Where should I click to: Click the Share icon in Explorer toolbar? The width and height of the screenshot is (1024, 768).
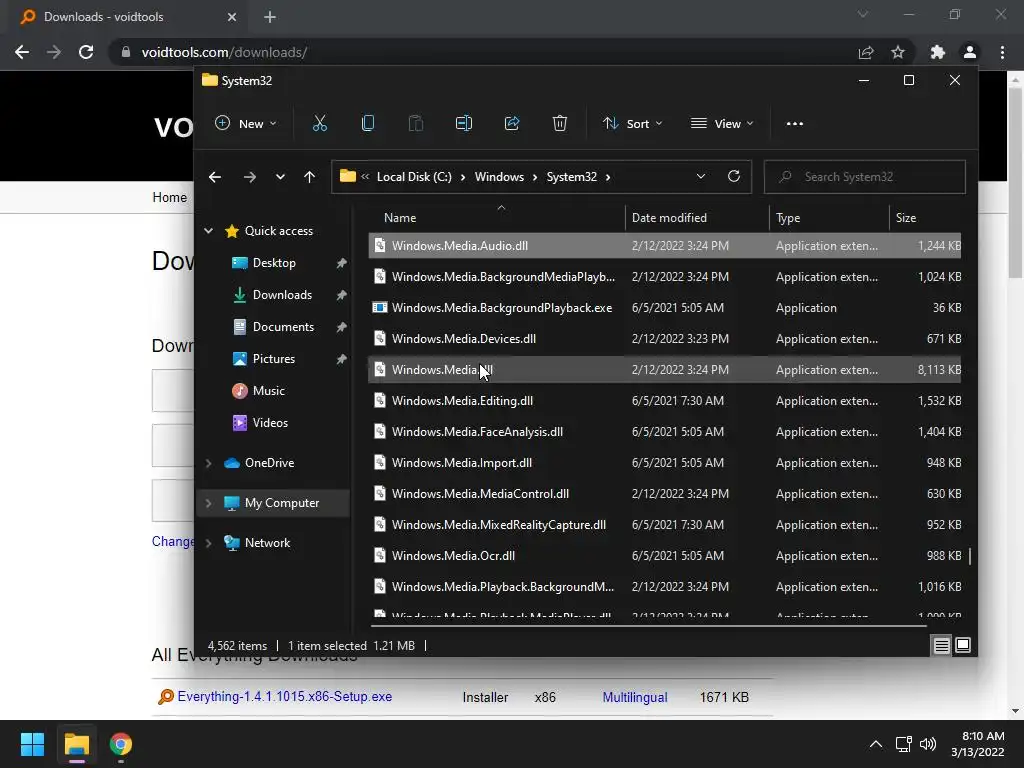coord(512,123)
